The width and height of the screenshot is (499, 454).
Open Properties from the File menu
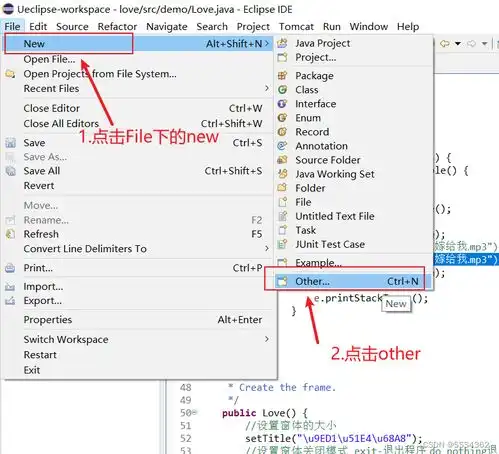(x=138, y=320)
